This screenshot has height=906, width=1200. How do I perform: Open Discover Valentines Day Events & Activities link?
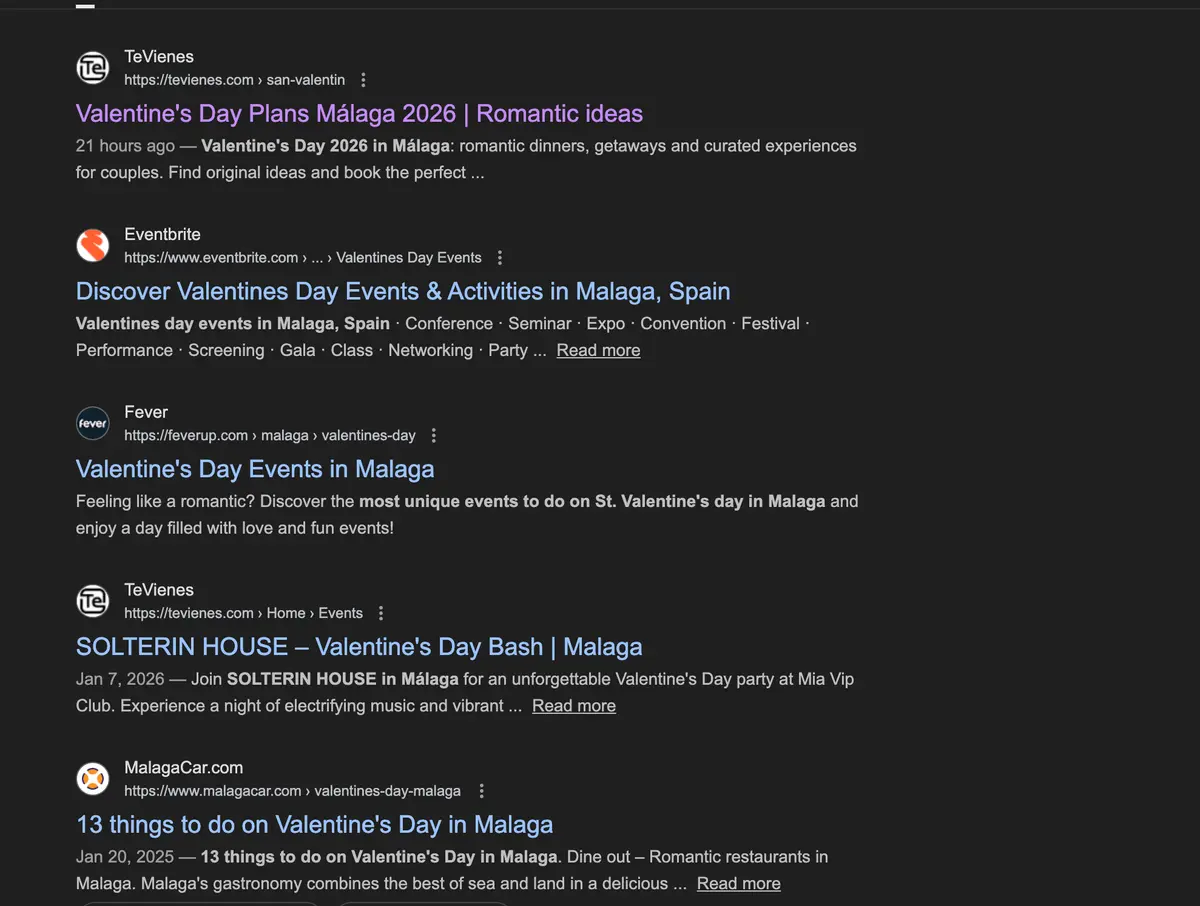tap(403, 291)
